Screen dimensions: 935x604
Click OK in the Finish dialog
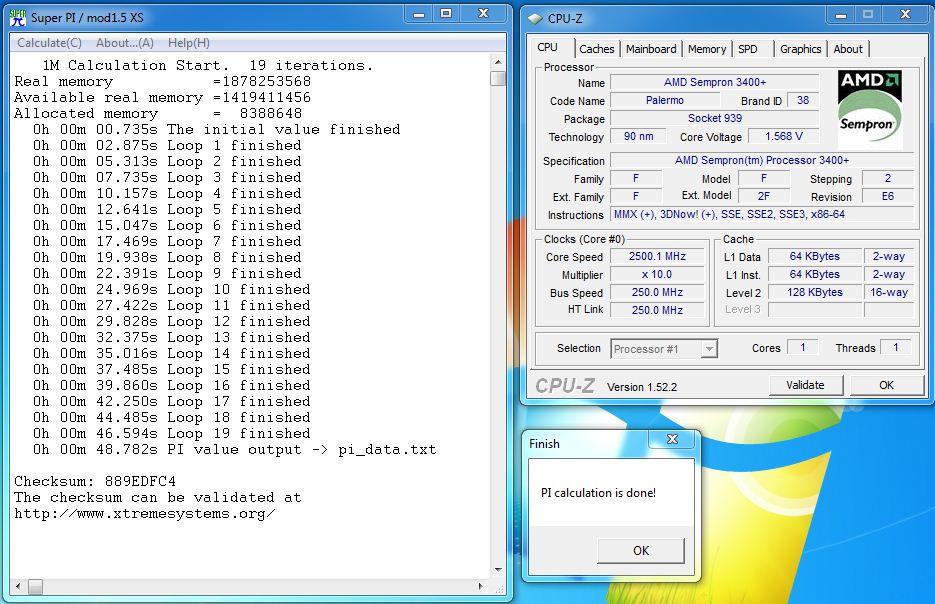[x=641, y=551]
